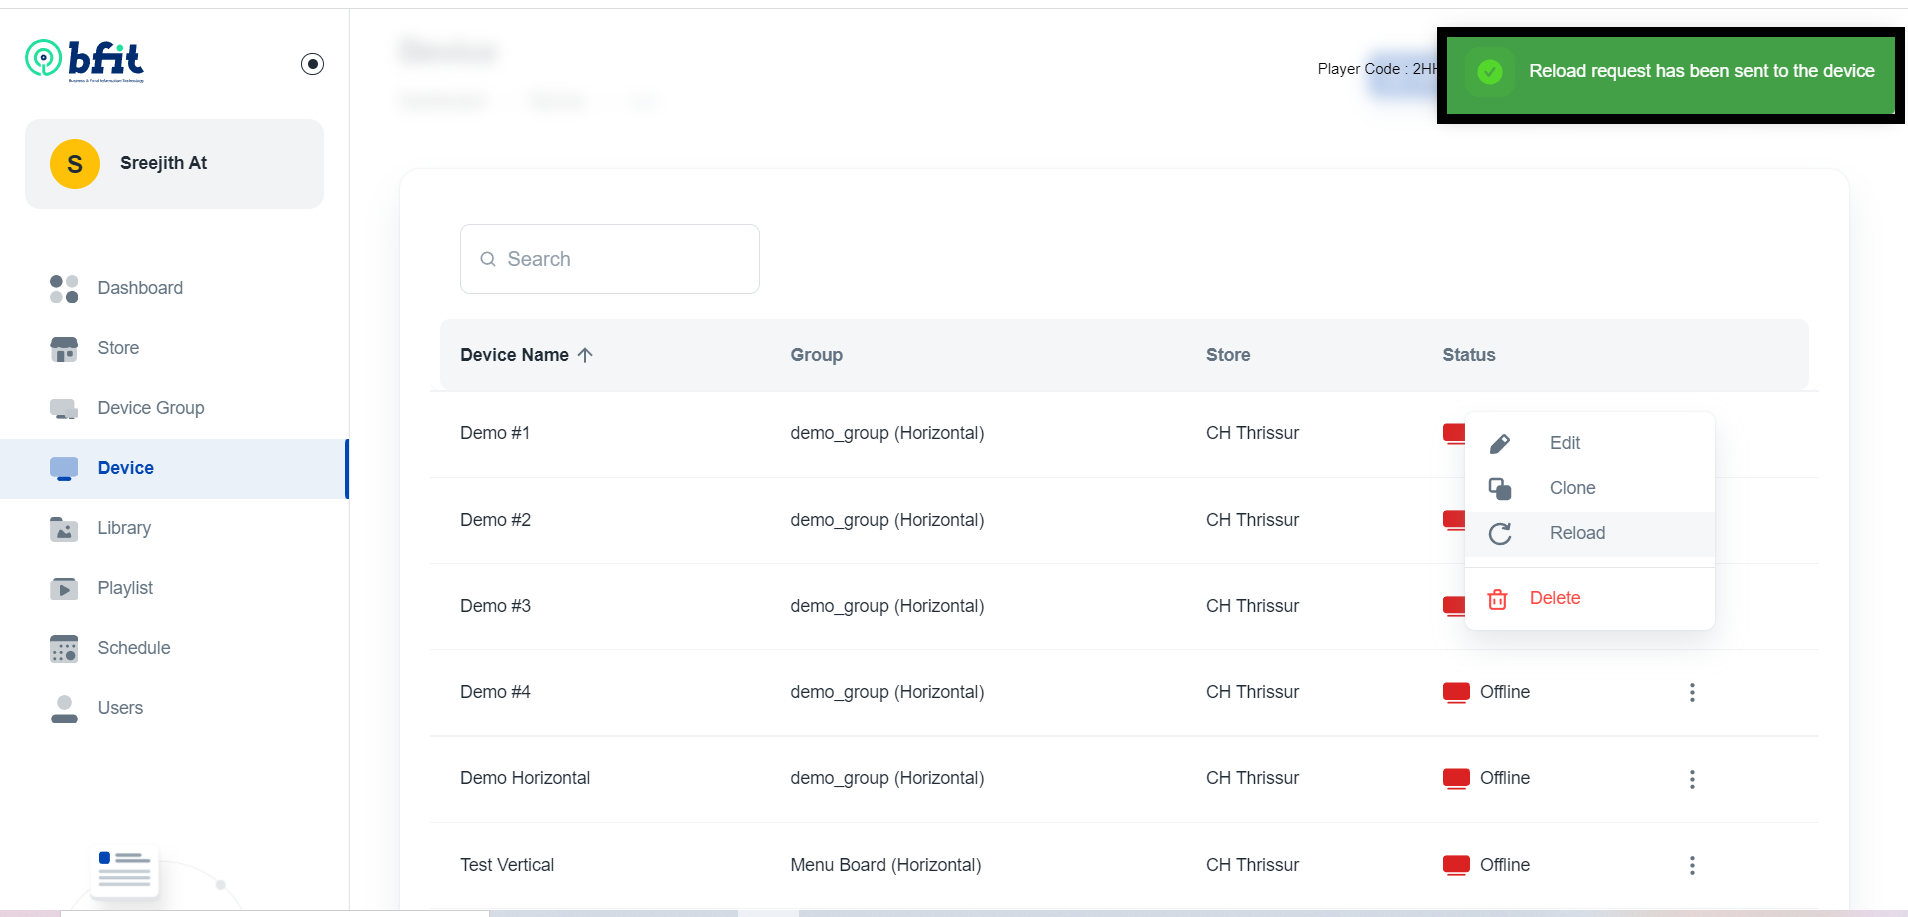Screen dimensions: 1908x917
Task: Select the Demo Horizontal device name
Action: [x=525, y=778]
